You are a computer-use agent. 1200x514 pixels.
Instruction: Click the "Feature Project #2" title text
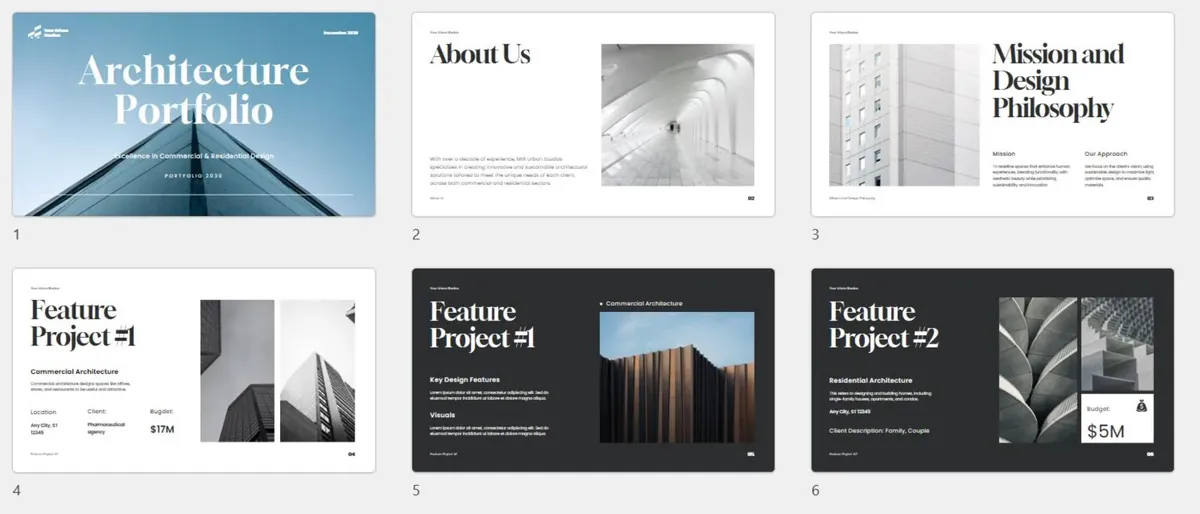click(884, 325)
